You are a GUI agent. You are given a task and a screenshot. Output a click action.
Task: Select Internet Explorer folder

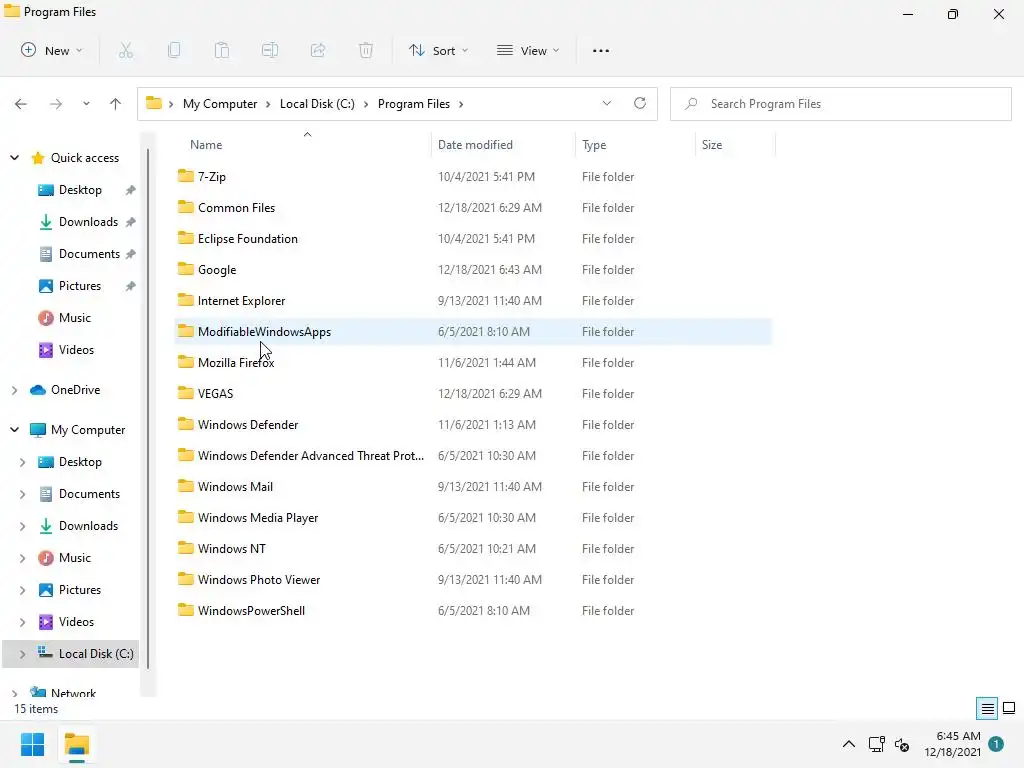point(242,300)
